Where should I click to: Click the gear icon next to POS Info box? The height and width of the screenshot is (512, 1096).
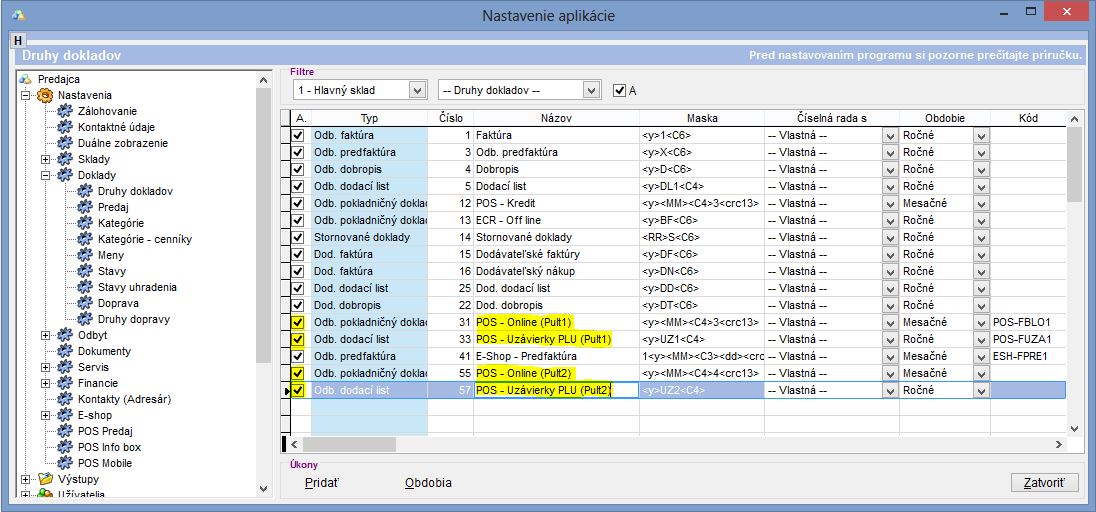tap(65, 447)
